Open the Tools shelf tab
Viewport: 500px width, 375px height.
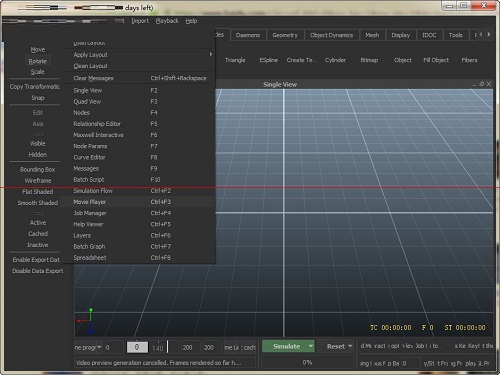tap(456, 35)
